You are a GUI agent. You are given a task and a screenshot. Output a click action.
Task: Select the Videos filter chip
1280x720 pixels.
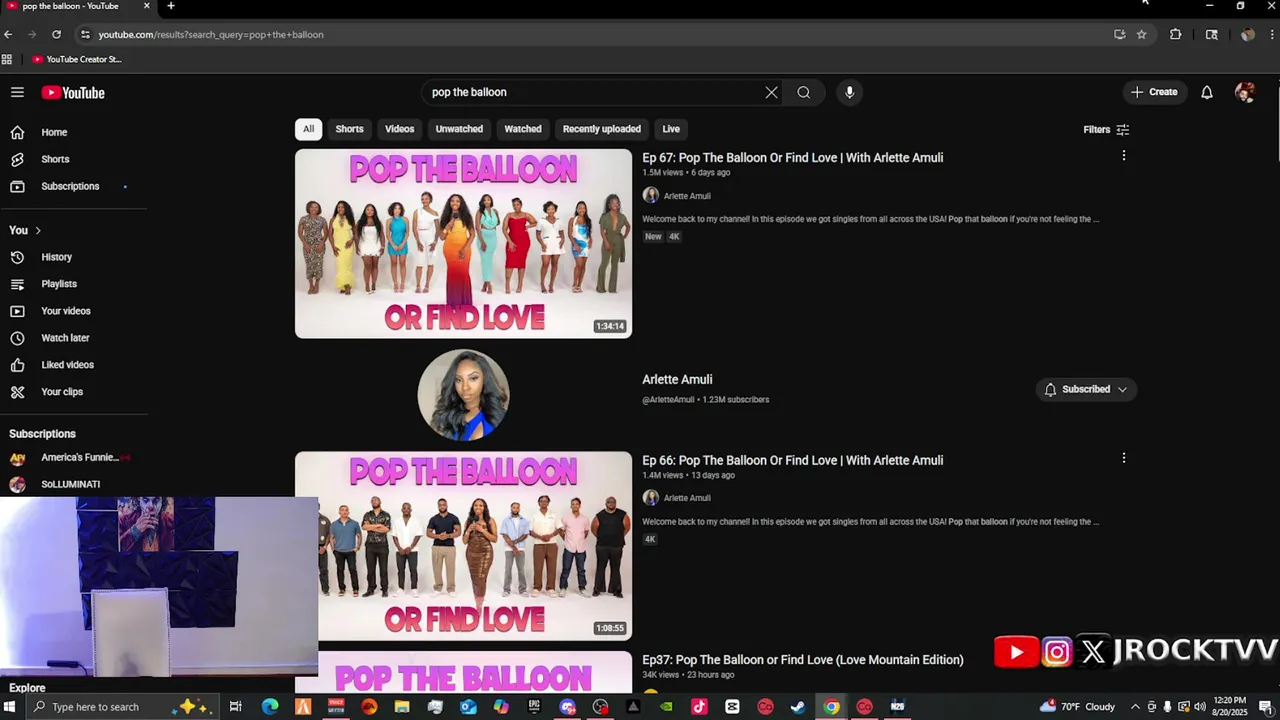point(399,129)
